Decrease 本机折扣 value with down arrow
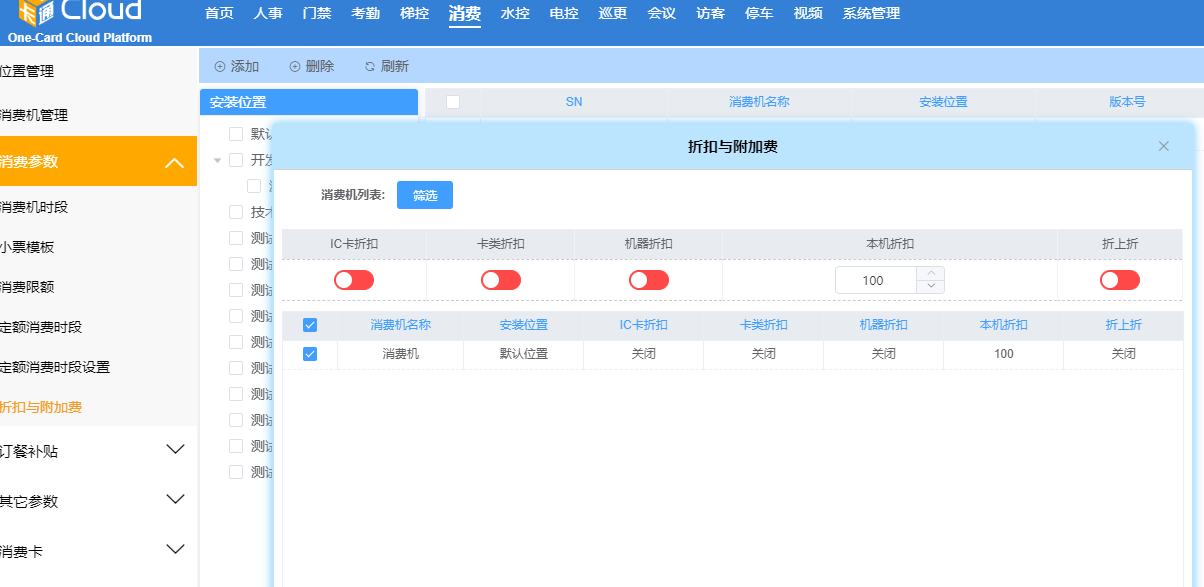The height and width of the screenshot is (587, 1204). 931,287
